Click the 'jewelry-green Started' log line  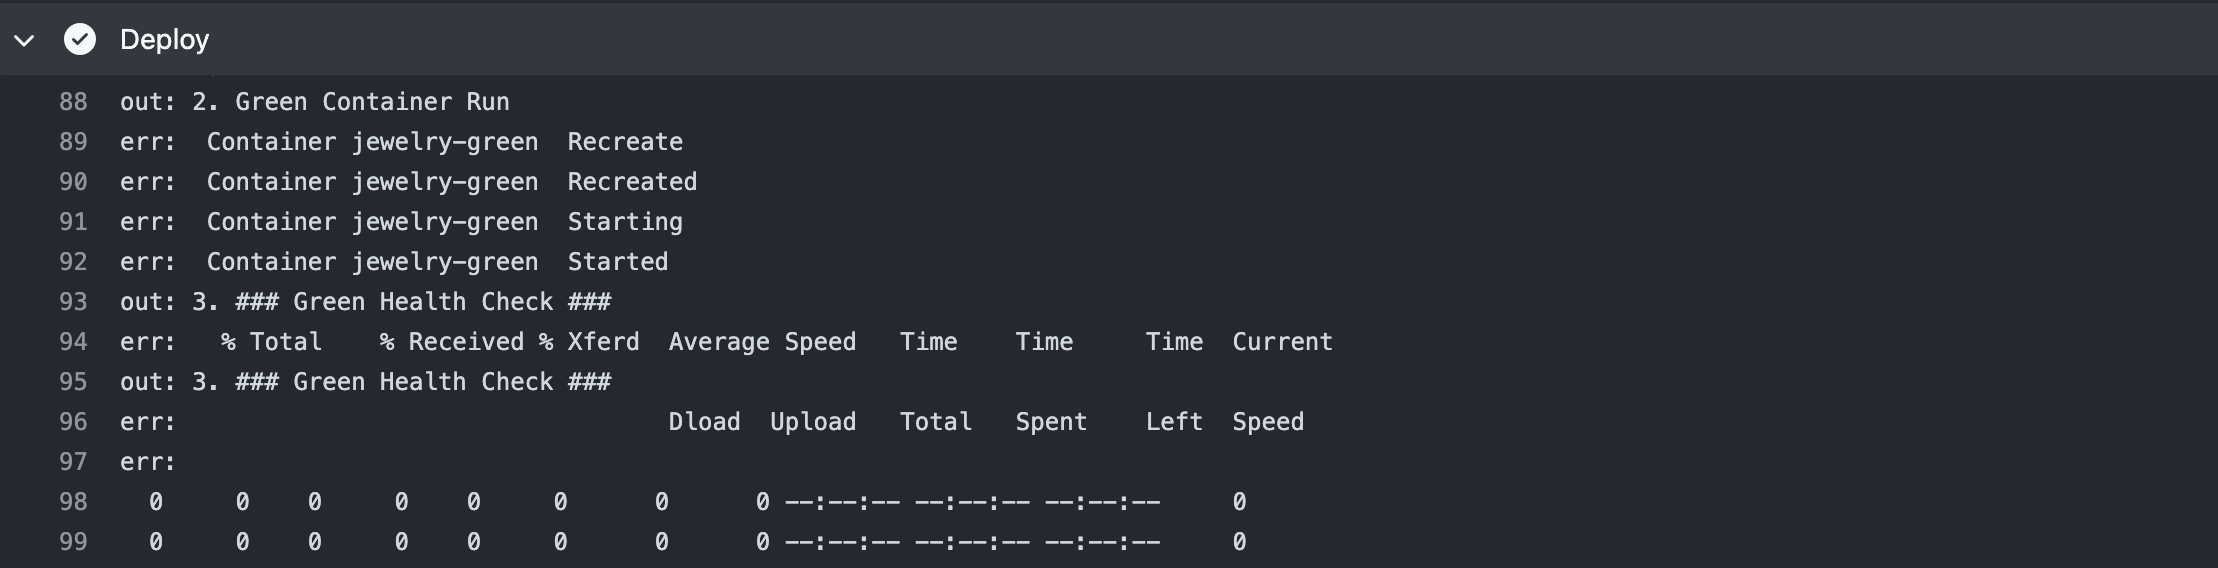pos(394,262)
